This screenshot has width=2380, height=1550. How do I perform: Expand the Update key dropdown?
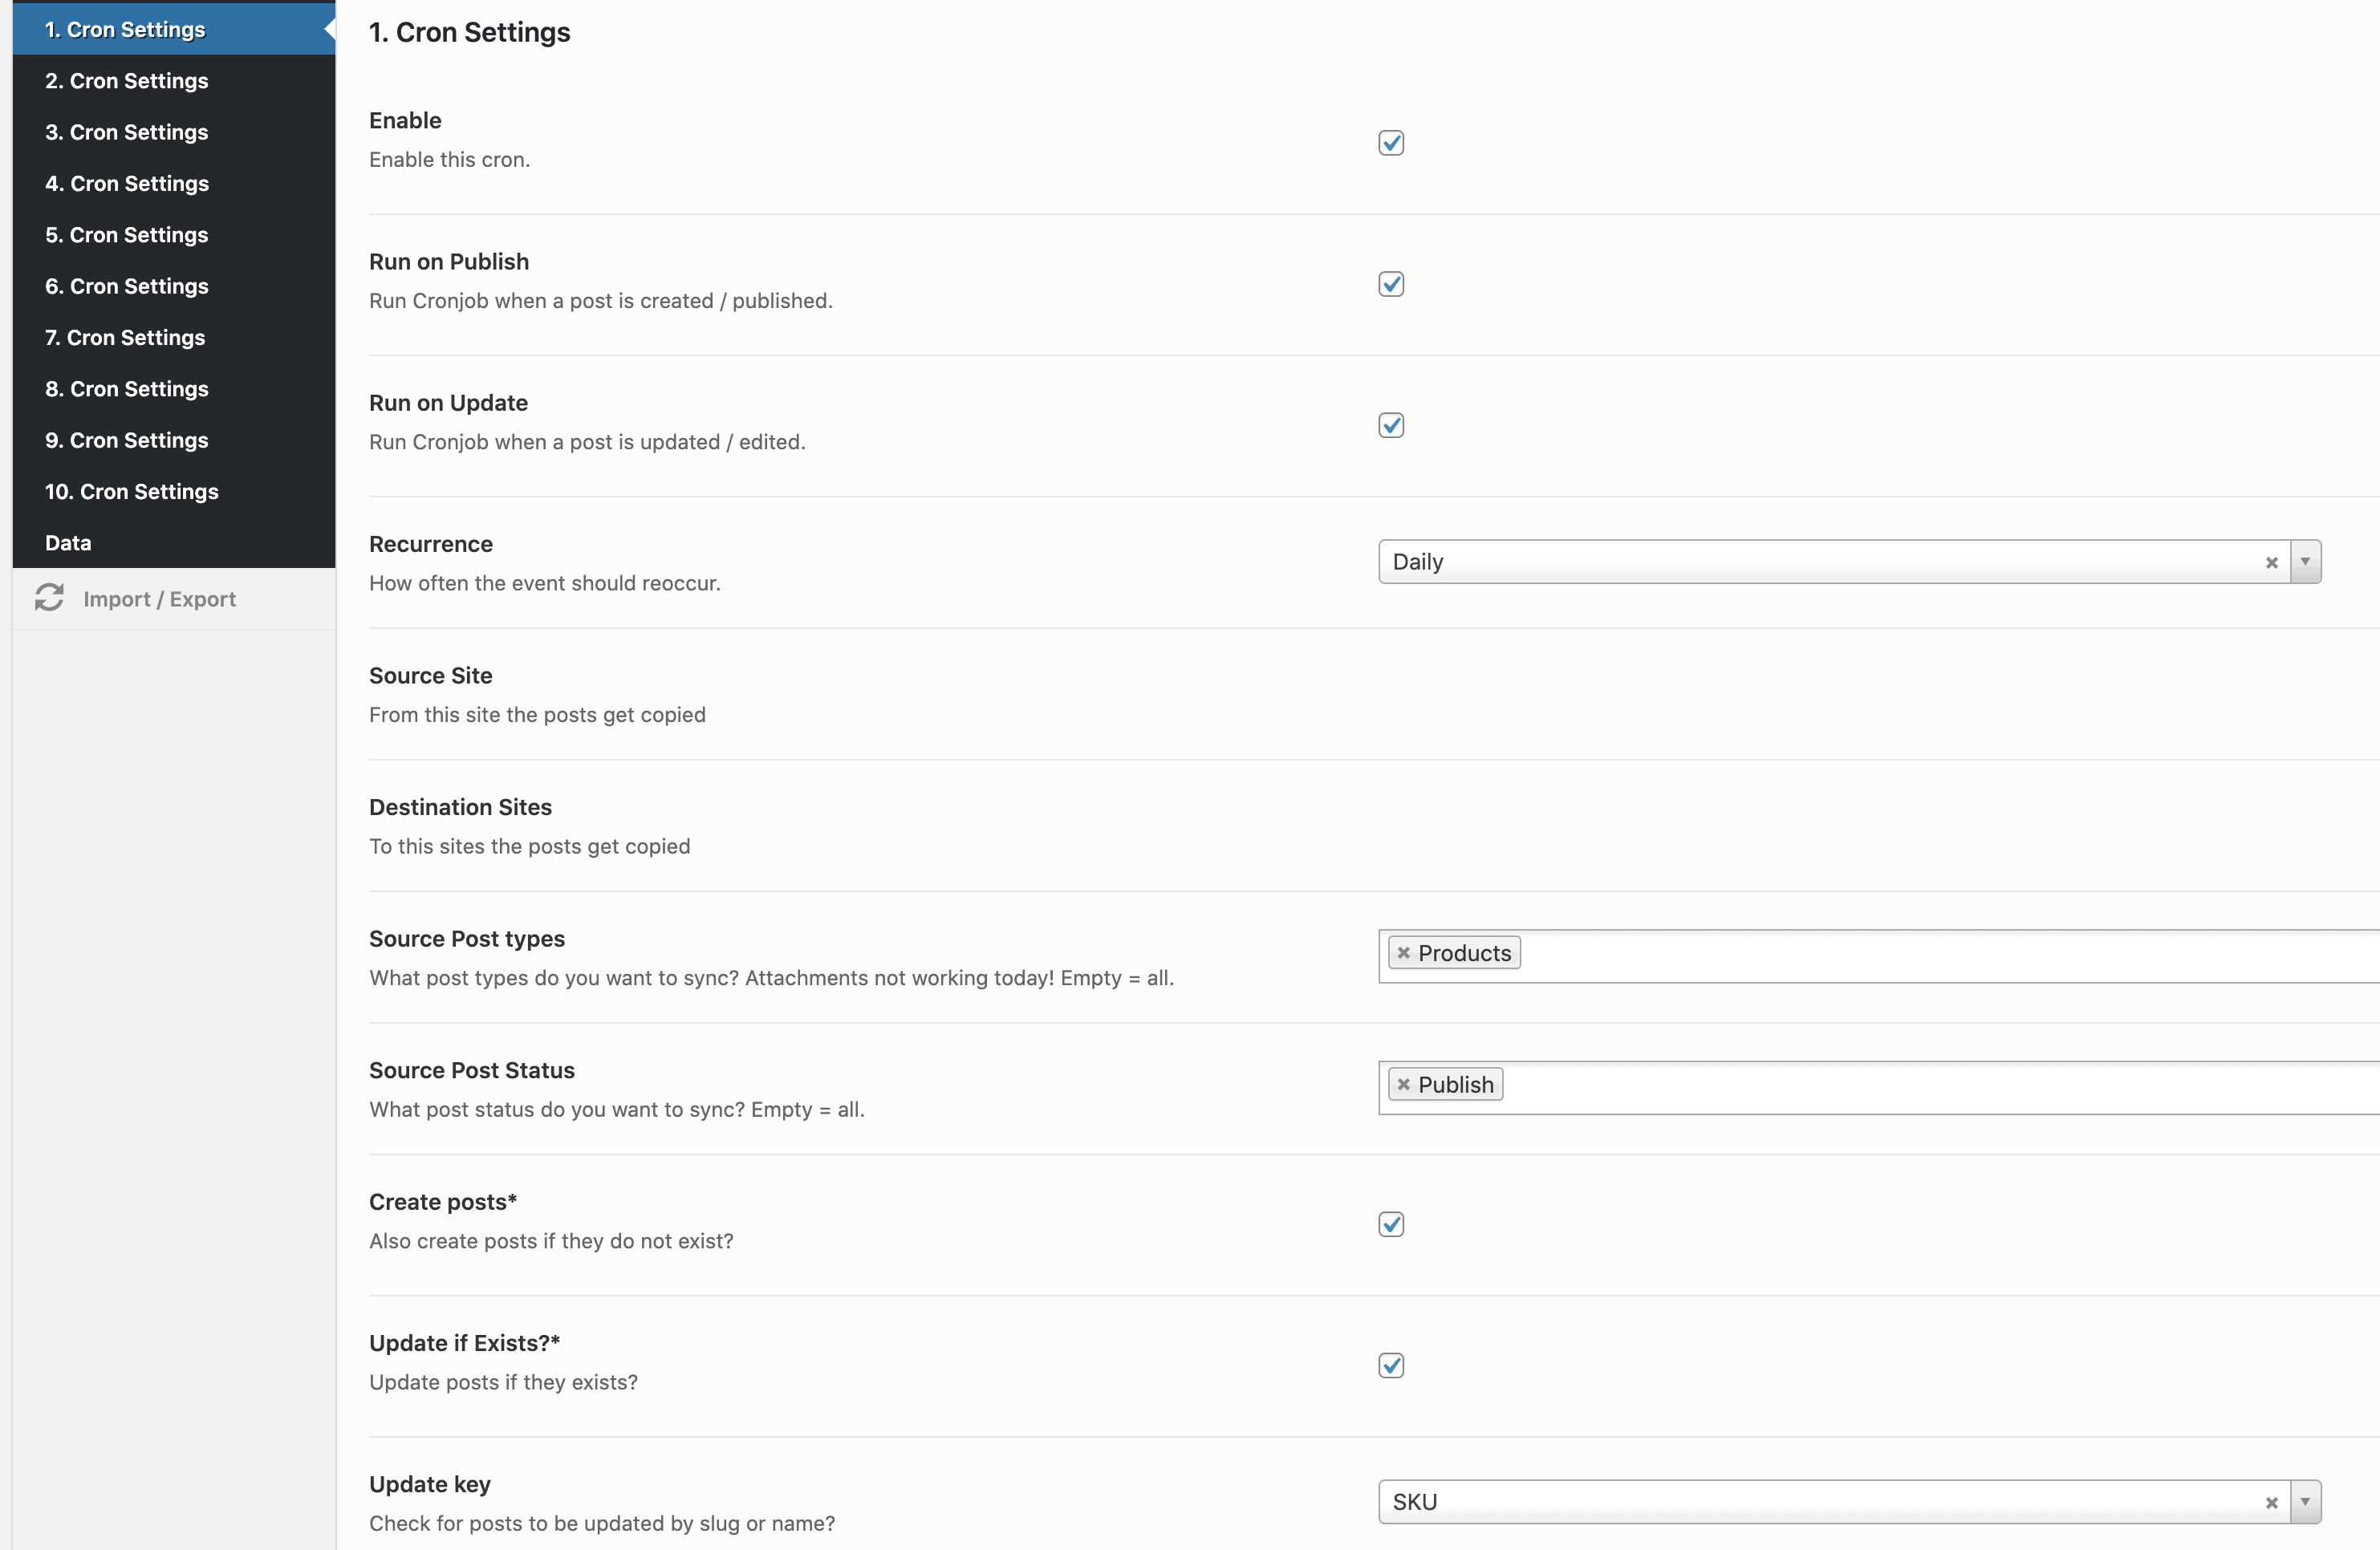click(2305, 1502)
